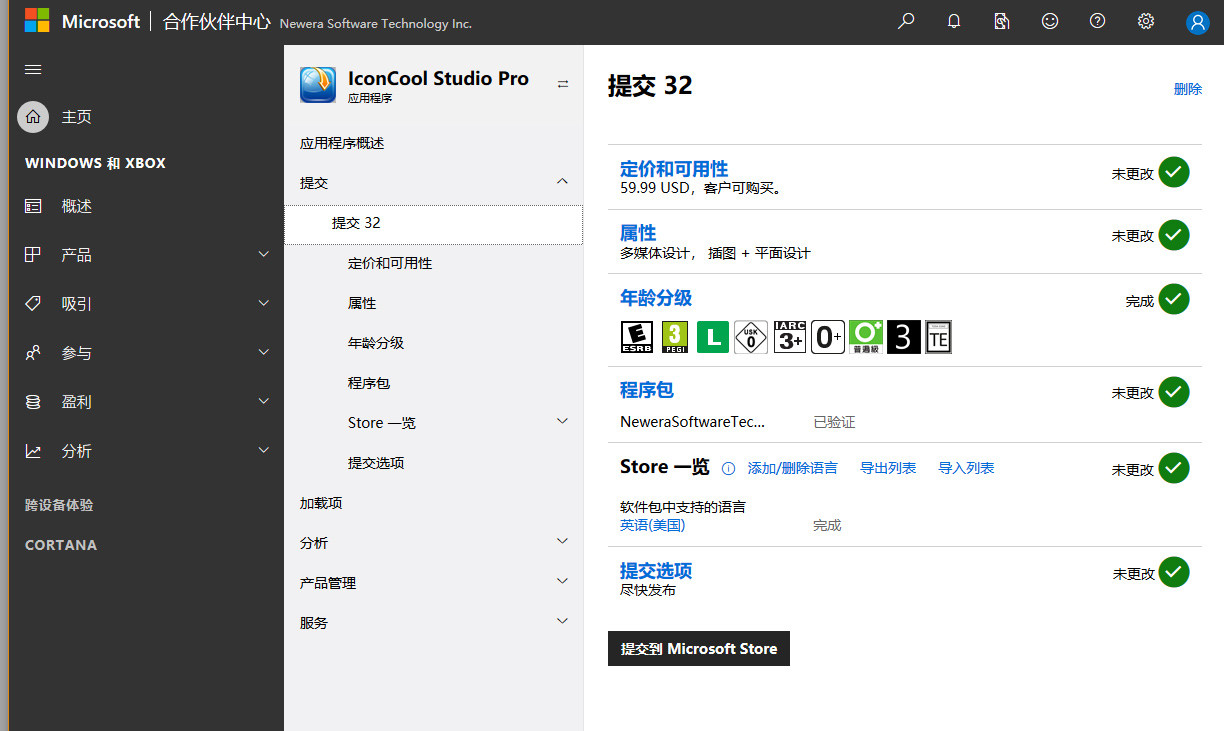Open 跨设备体验 in sidebar
Image resolution: width=1224 pixels, height=731 pixels.
[x=59, y=505]
